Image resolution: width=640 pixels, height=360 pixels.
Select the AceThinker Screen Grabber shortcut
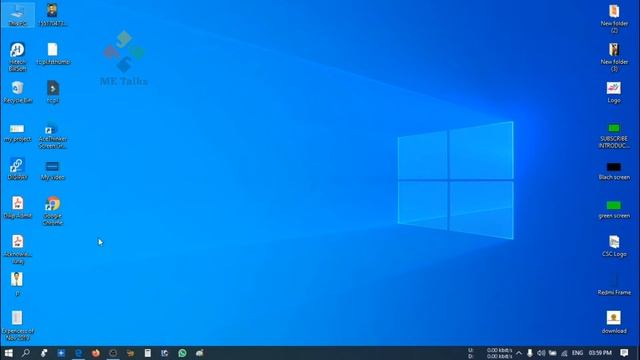pos(53,136)
